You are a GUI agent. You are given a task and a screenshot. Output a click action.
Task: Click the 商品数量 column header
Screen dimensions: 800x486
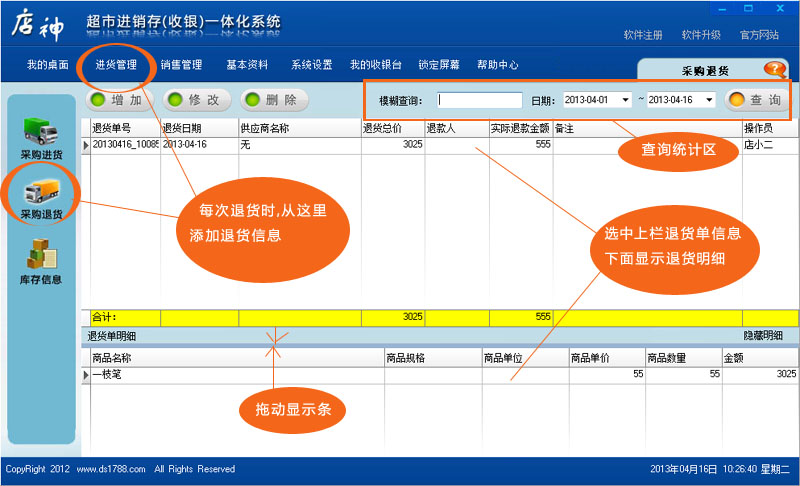click(x=684, y=358)
